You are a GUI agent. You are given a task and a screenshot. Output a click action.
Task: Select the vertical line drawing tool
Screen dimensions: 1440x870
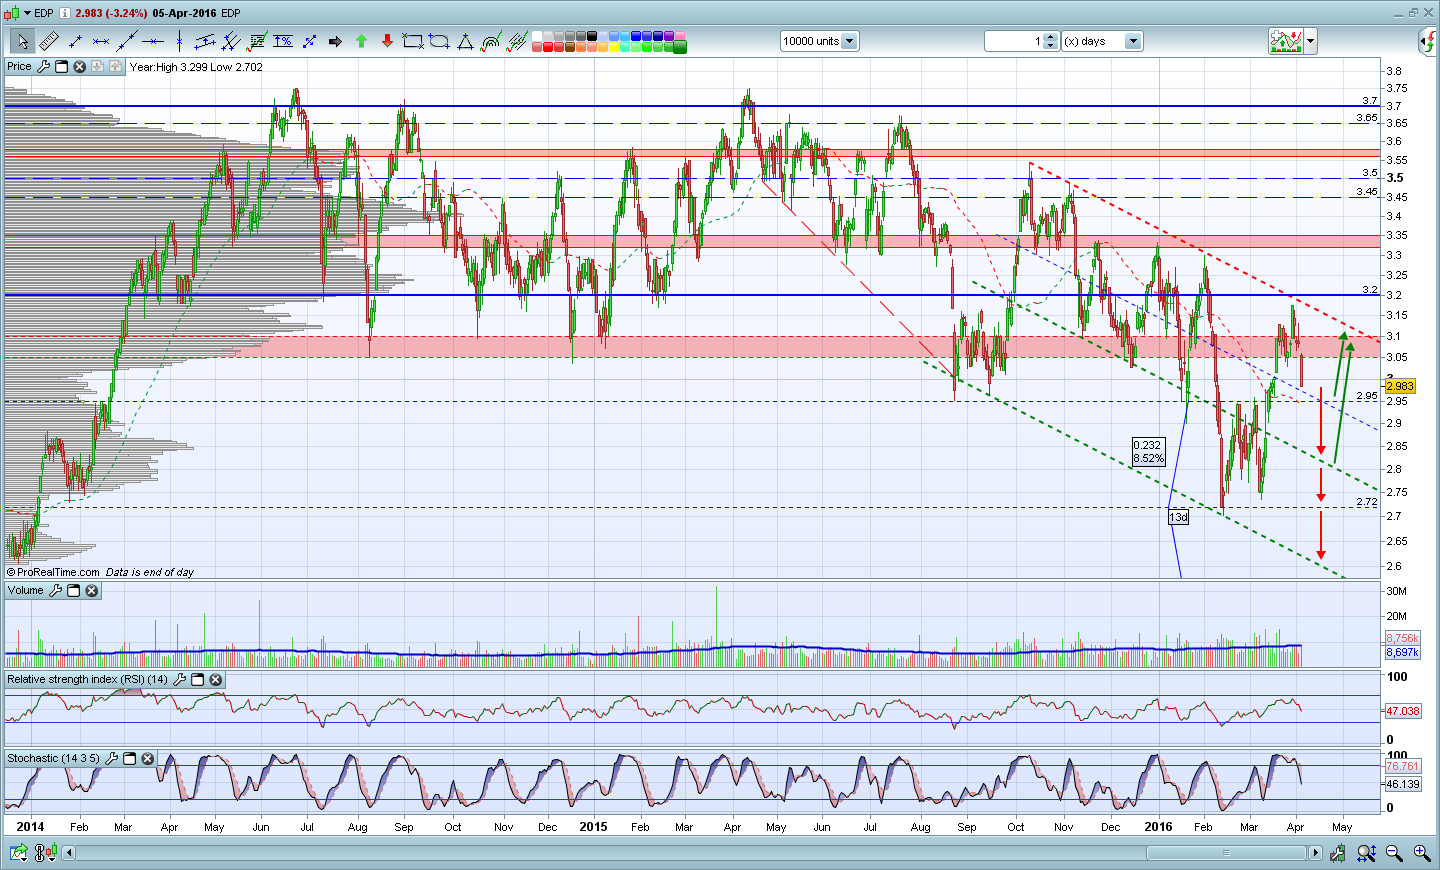pos(179,41)
